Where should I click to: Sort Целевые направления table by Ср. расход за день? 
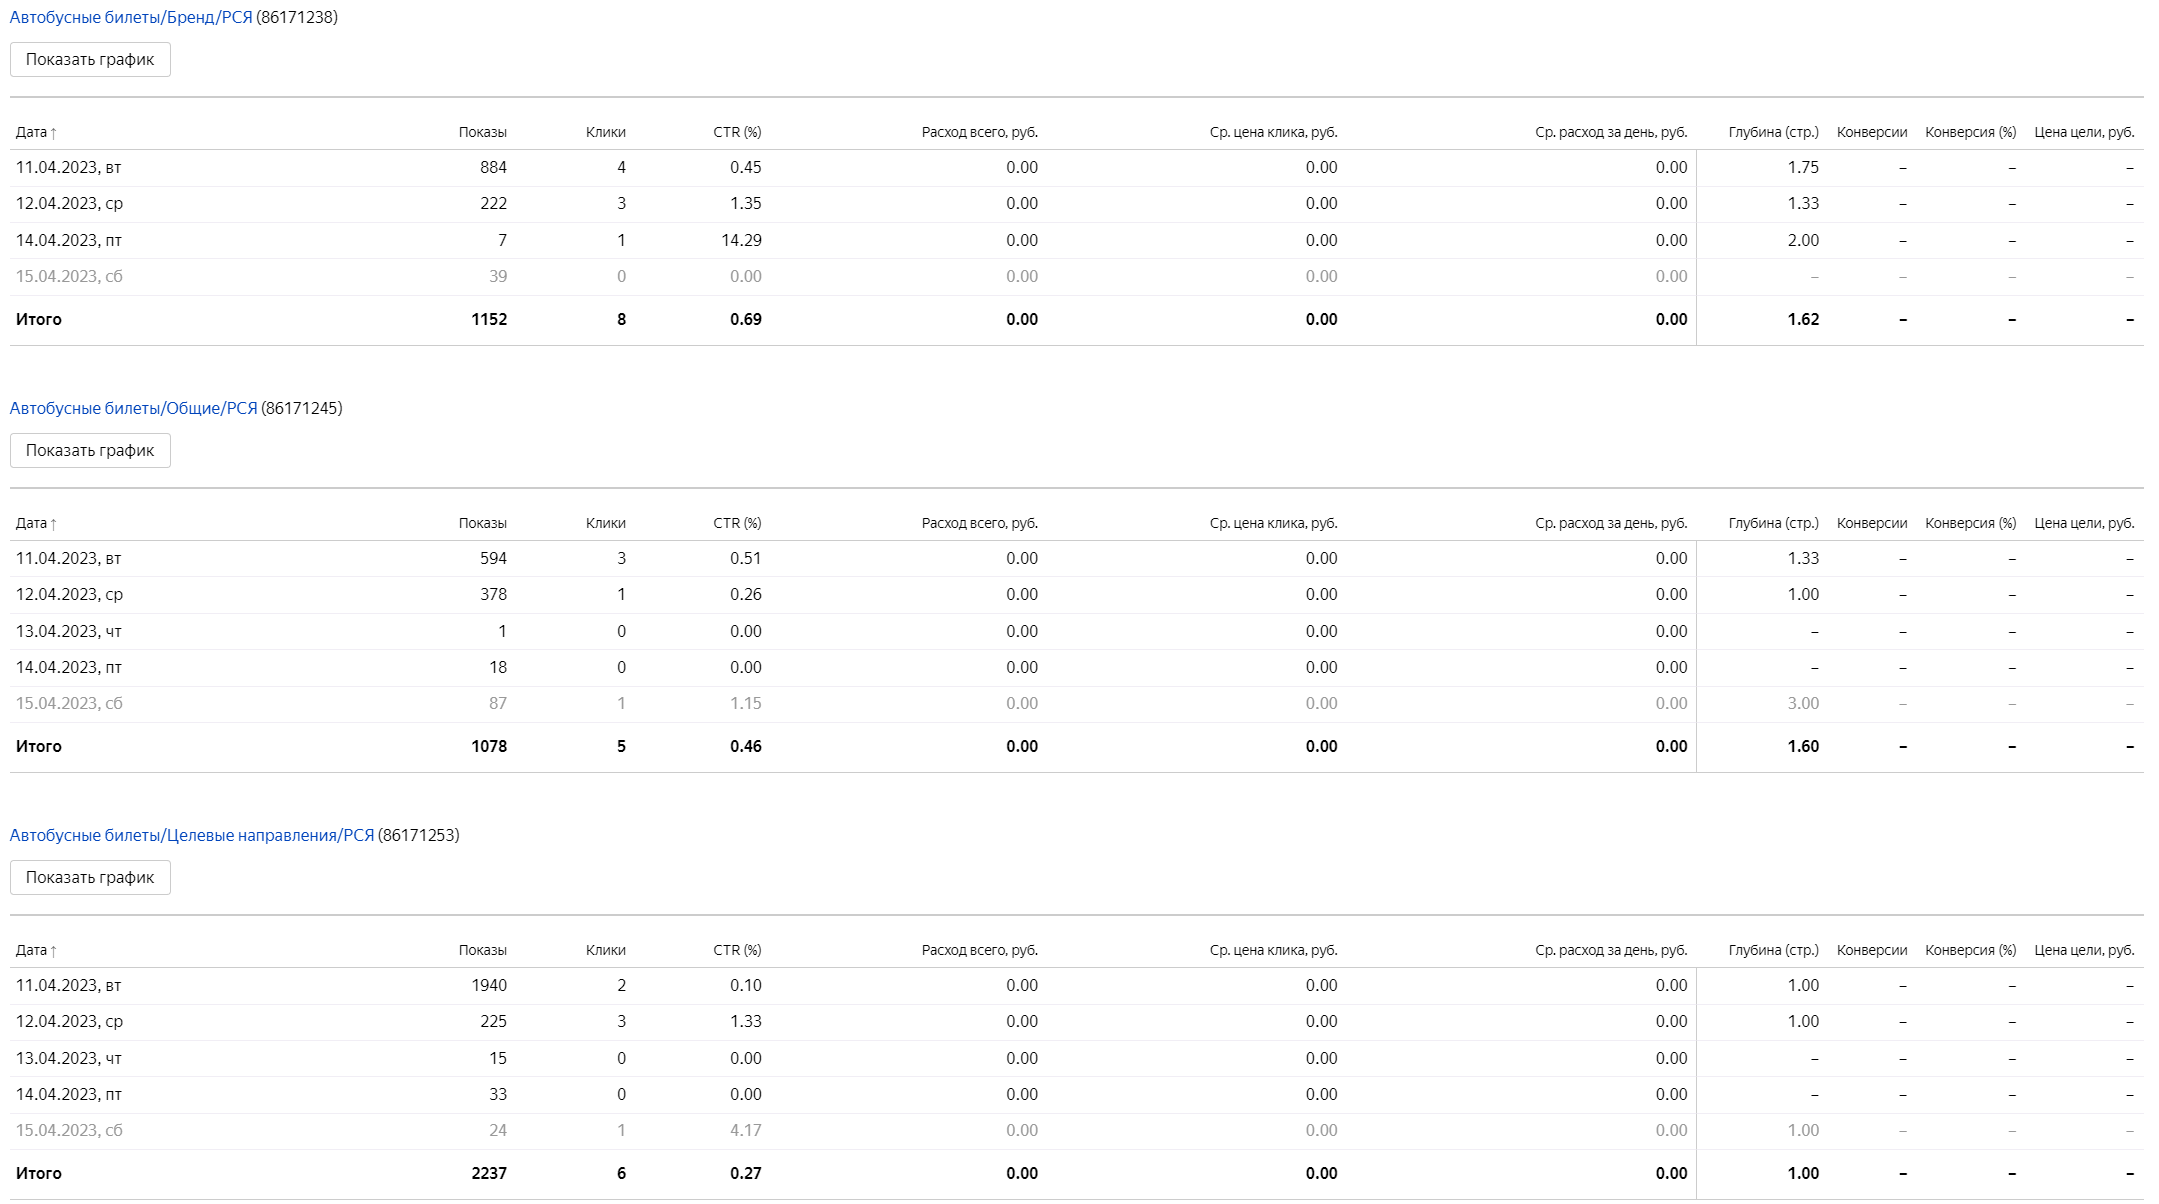(1611, 951)
